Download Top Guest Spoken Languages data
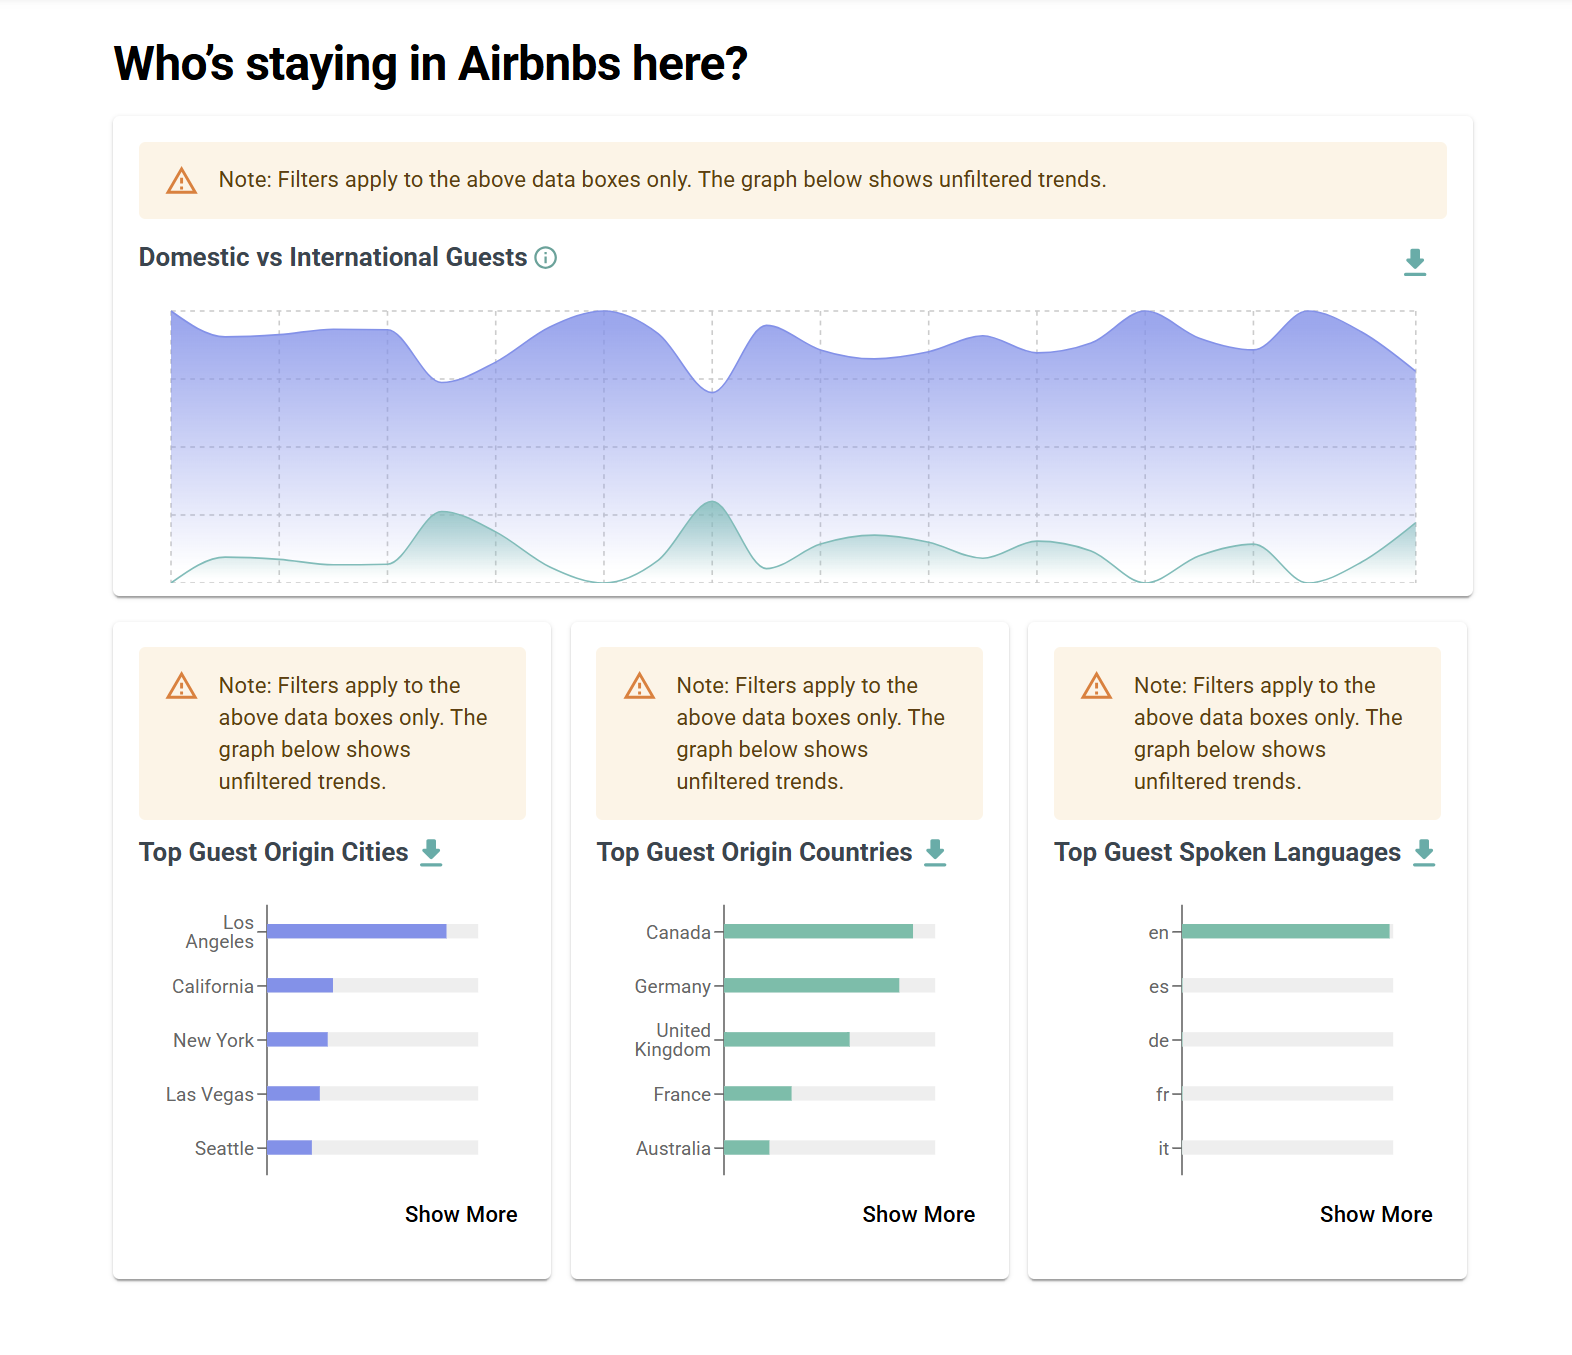This screenshot has height=1355, width=1572. 1424,852
